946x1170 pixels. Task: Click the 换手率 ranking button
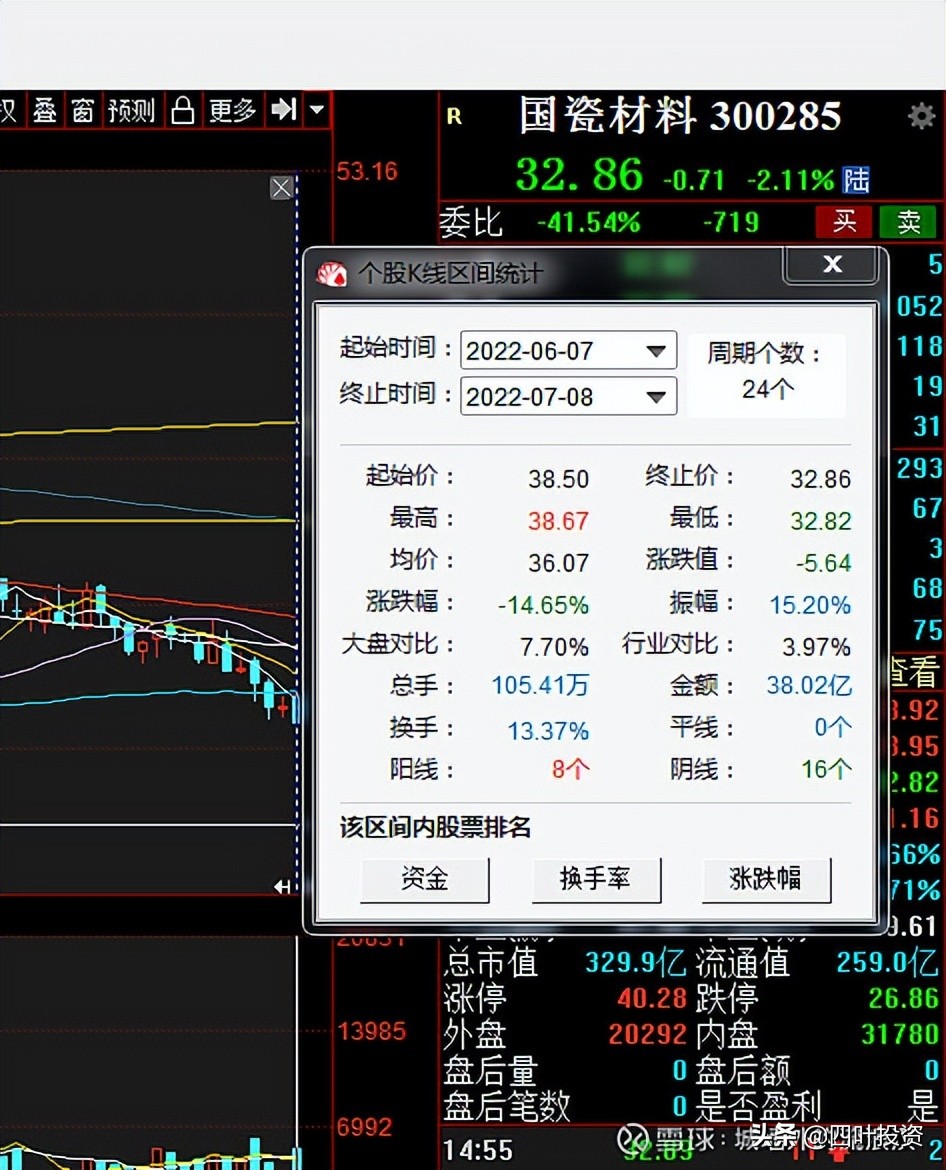click(595, 879)
